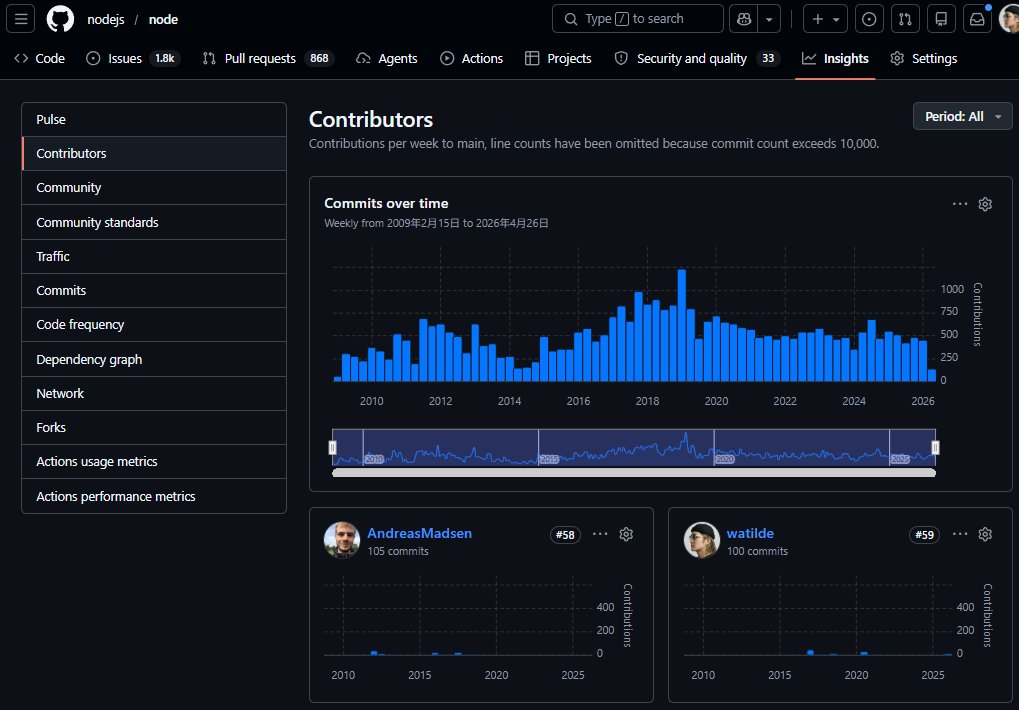Open more options on AndreasMadsen card
Viewport: 1019px width, 710px height.
[x=600, y=534]
